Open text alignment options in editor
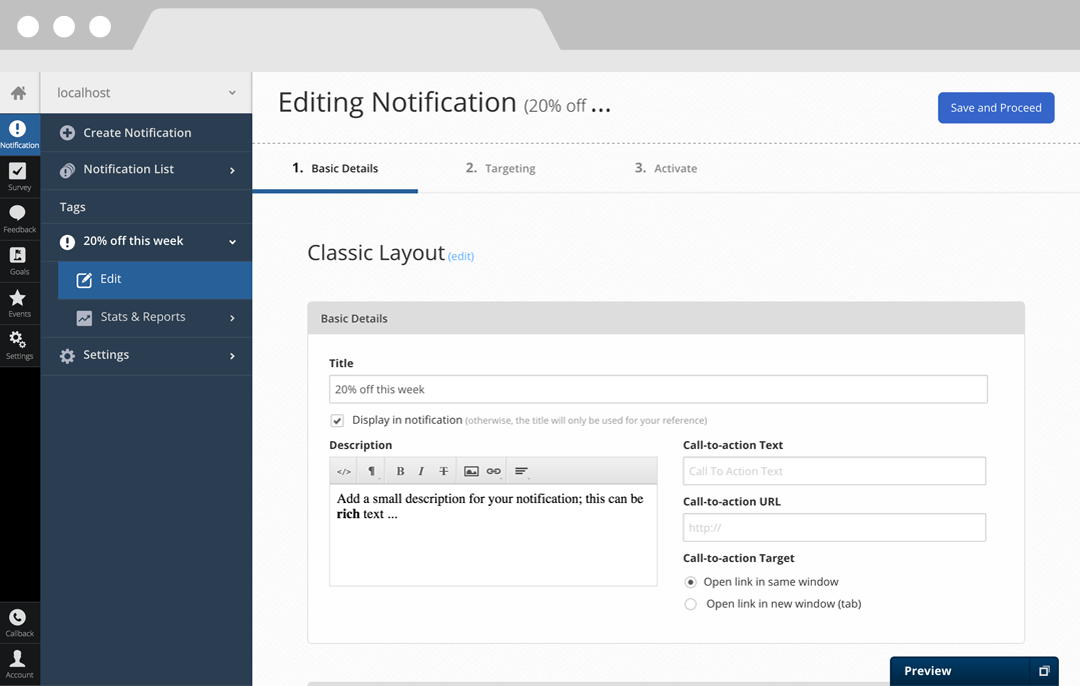The image size is (1080, 686). point(521,471)
